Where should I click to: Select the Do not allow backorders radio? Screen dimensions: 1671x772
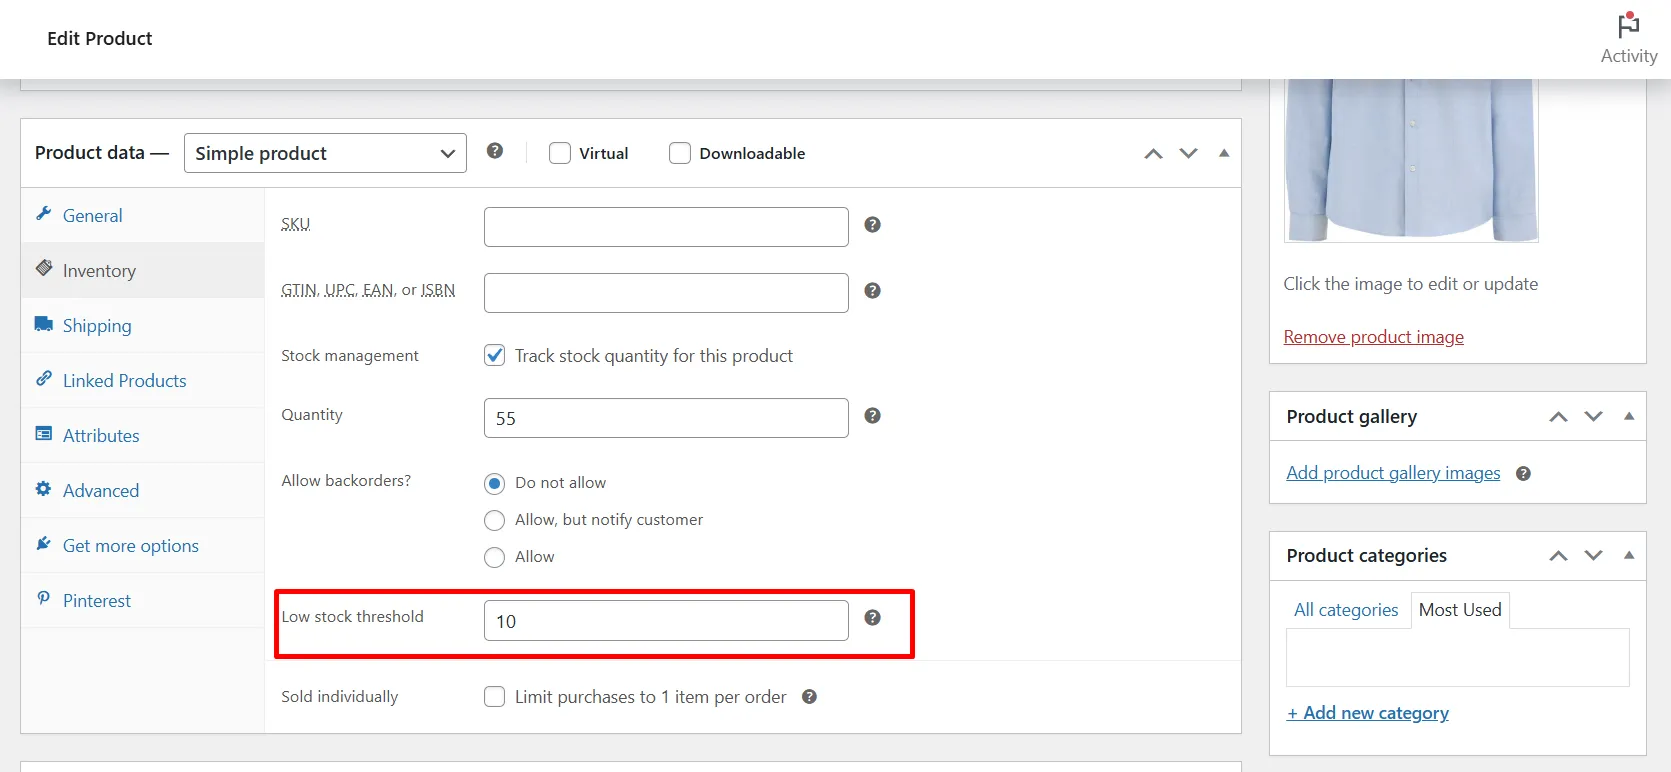pyautogui.click(x=495, y=484)
